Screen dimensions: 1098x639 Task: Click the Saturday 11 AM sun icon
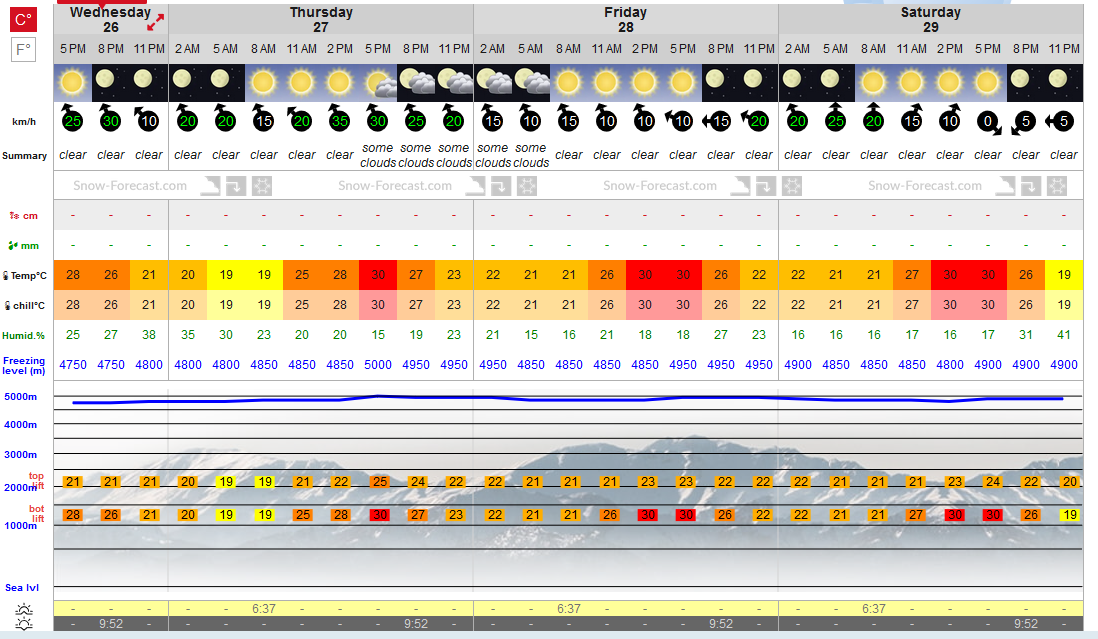(912, 83)
